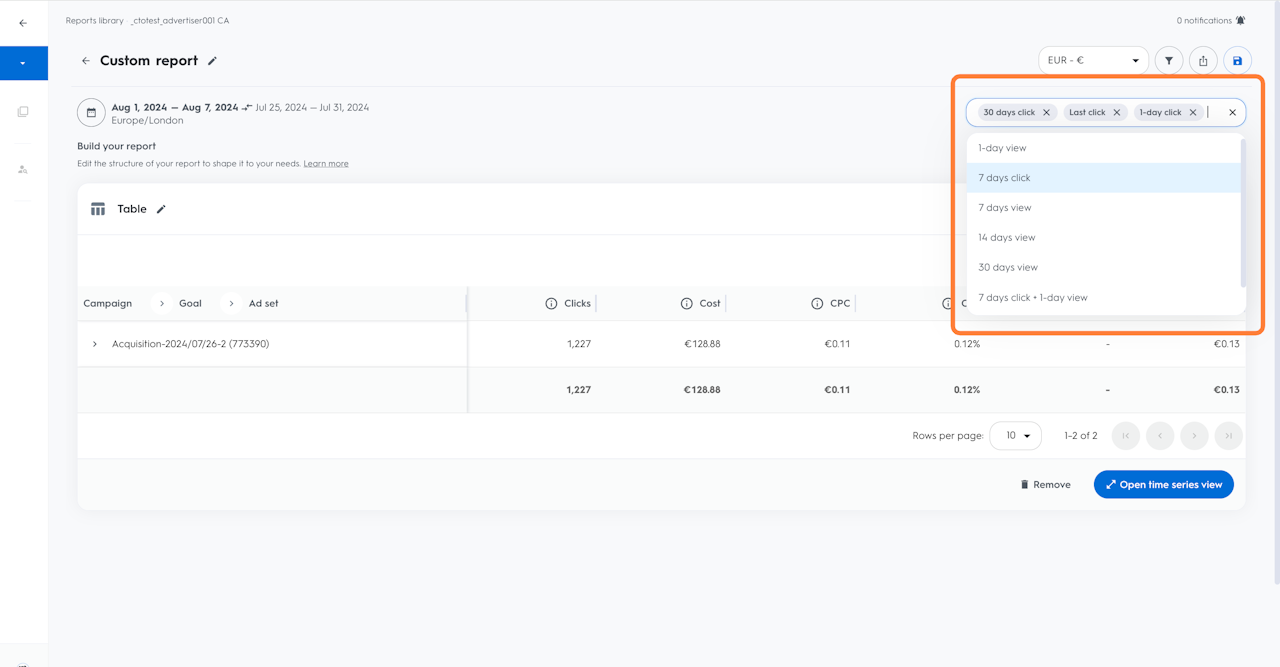Follow the Learn more link
This screenshot has height=667, width=1280.
coord(326,164)
